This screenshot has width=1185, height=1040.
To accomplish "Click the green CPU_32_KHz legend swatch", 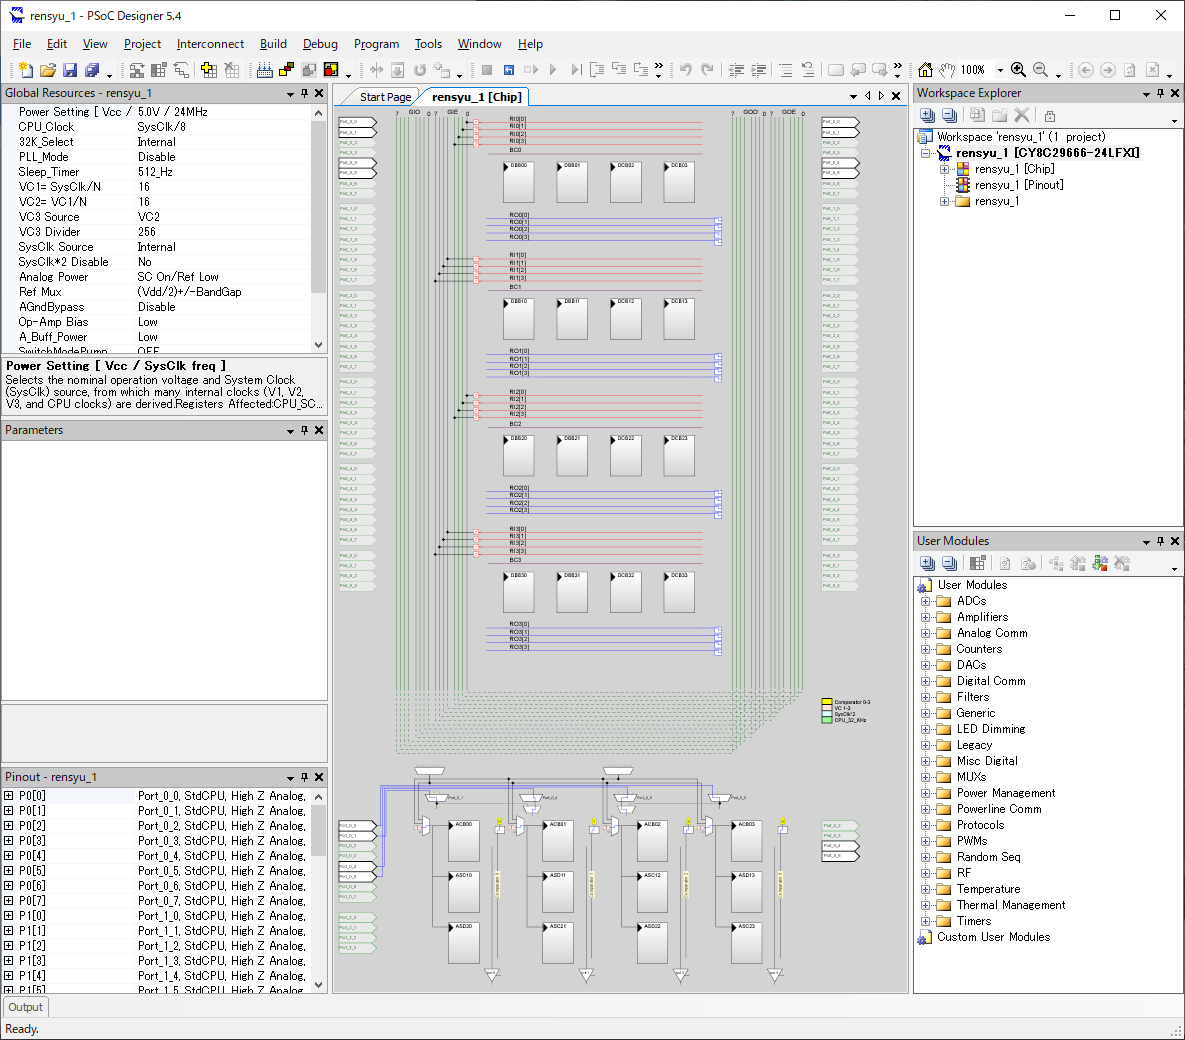I will (x=827, y=720).
